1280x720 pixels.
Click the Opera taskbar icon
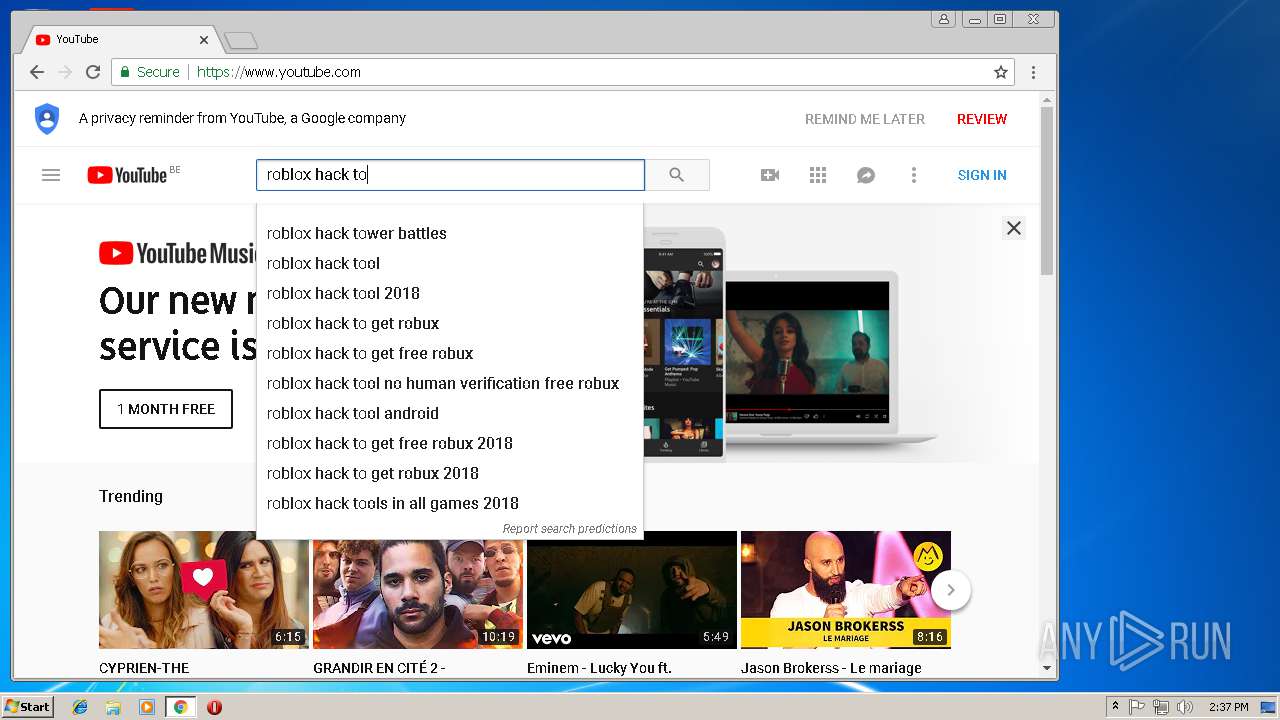point(214,707)
